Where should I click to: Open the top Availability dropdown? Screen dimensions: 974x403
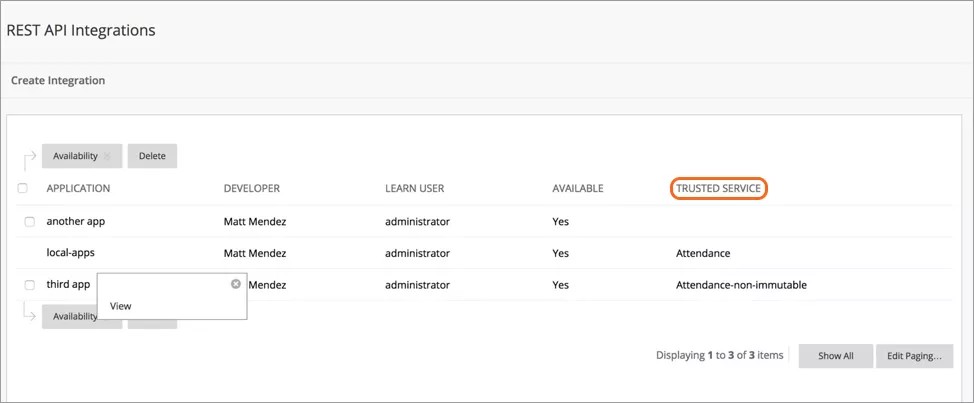coord(81,156)
